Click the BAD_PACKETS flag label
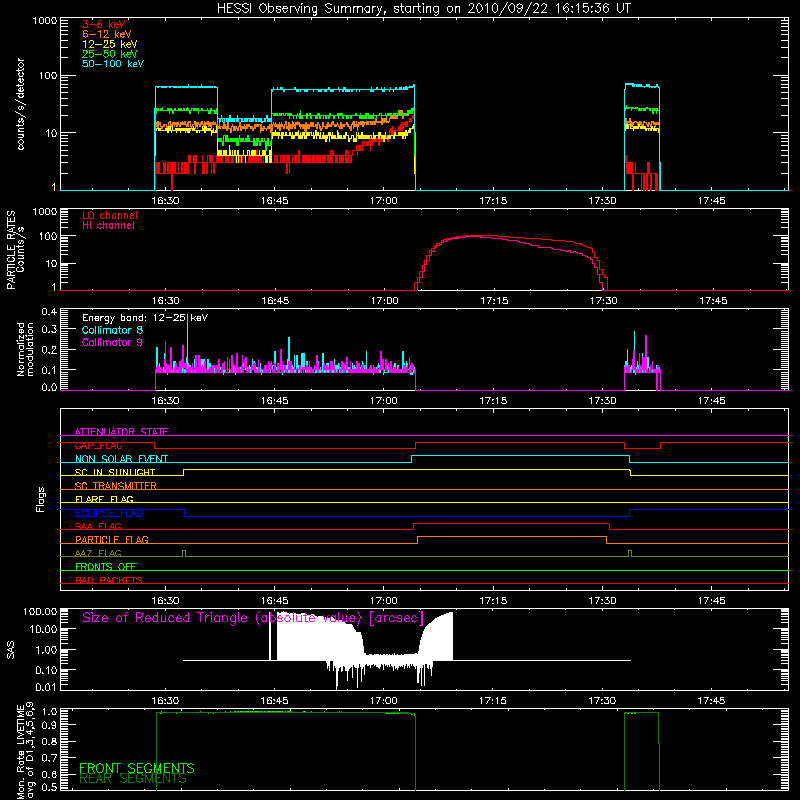Image resolution: width=800 pixels, height=800 pixels. click(x=109, y=580)
